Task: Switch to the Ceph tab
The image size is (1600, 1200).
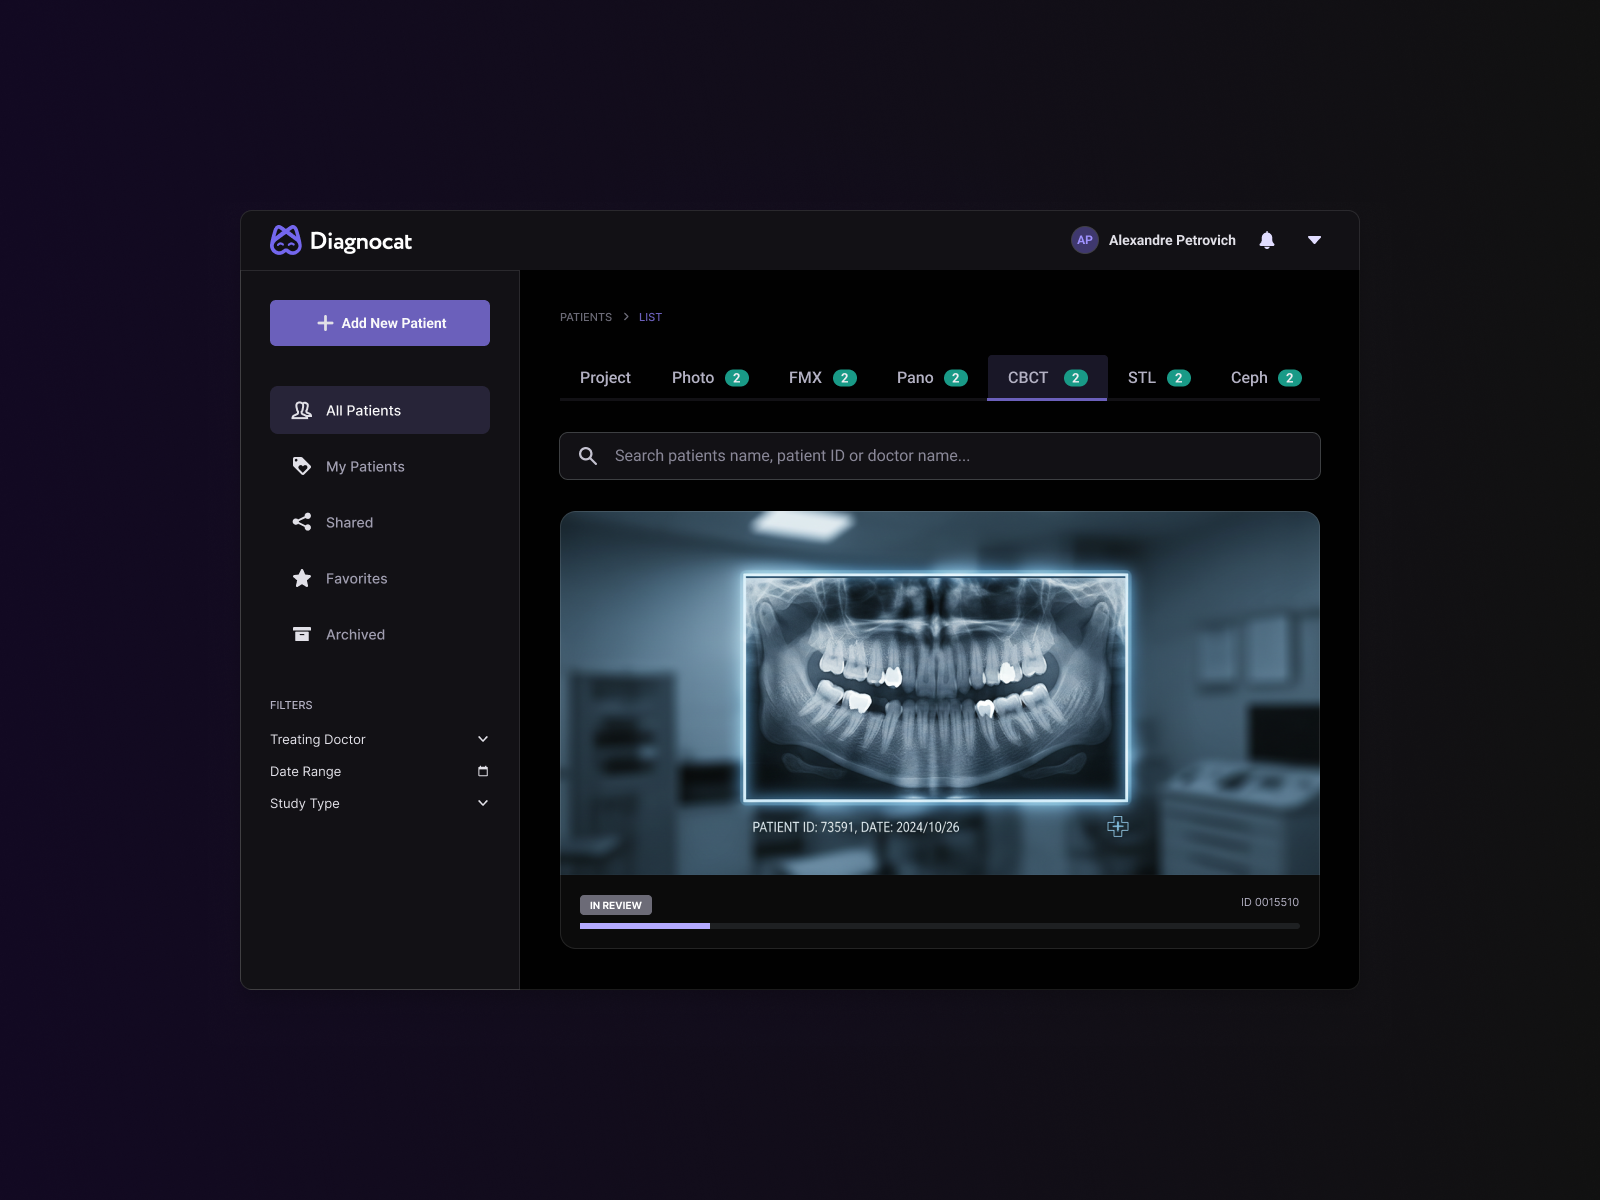Action: (x=1266, y=378)
